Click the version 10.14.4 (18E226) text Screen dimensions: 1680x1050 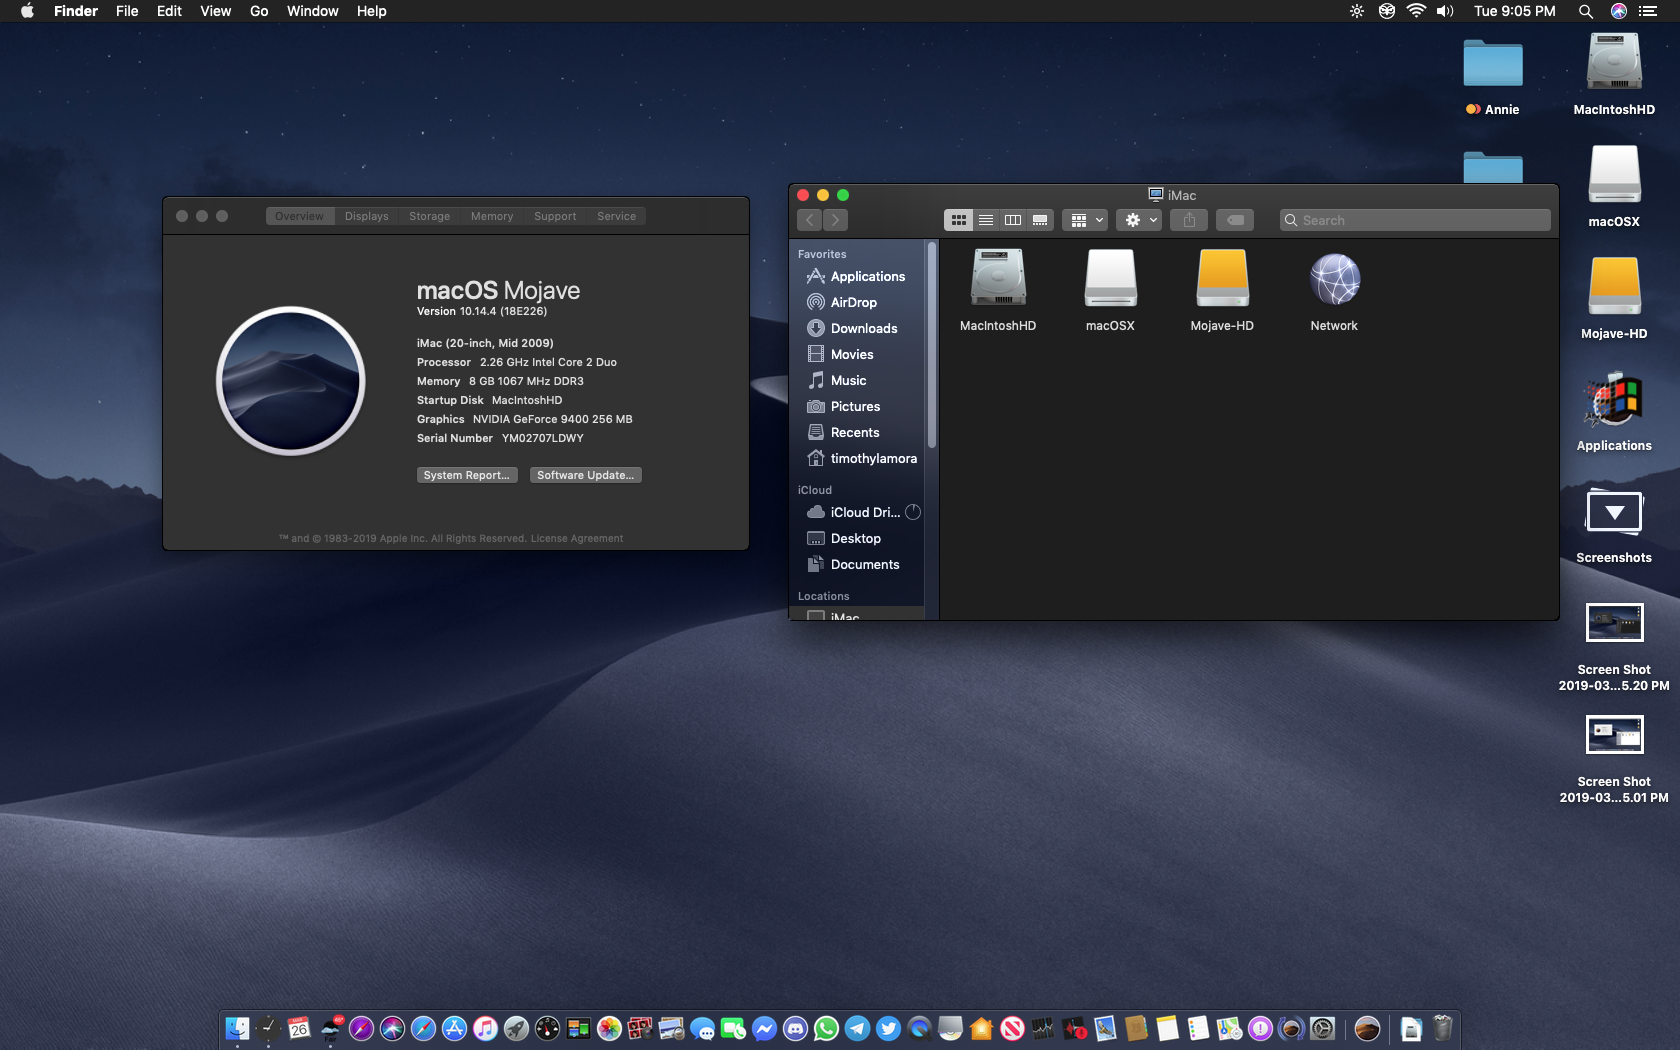point(482,311)
